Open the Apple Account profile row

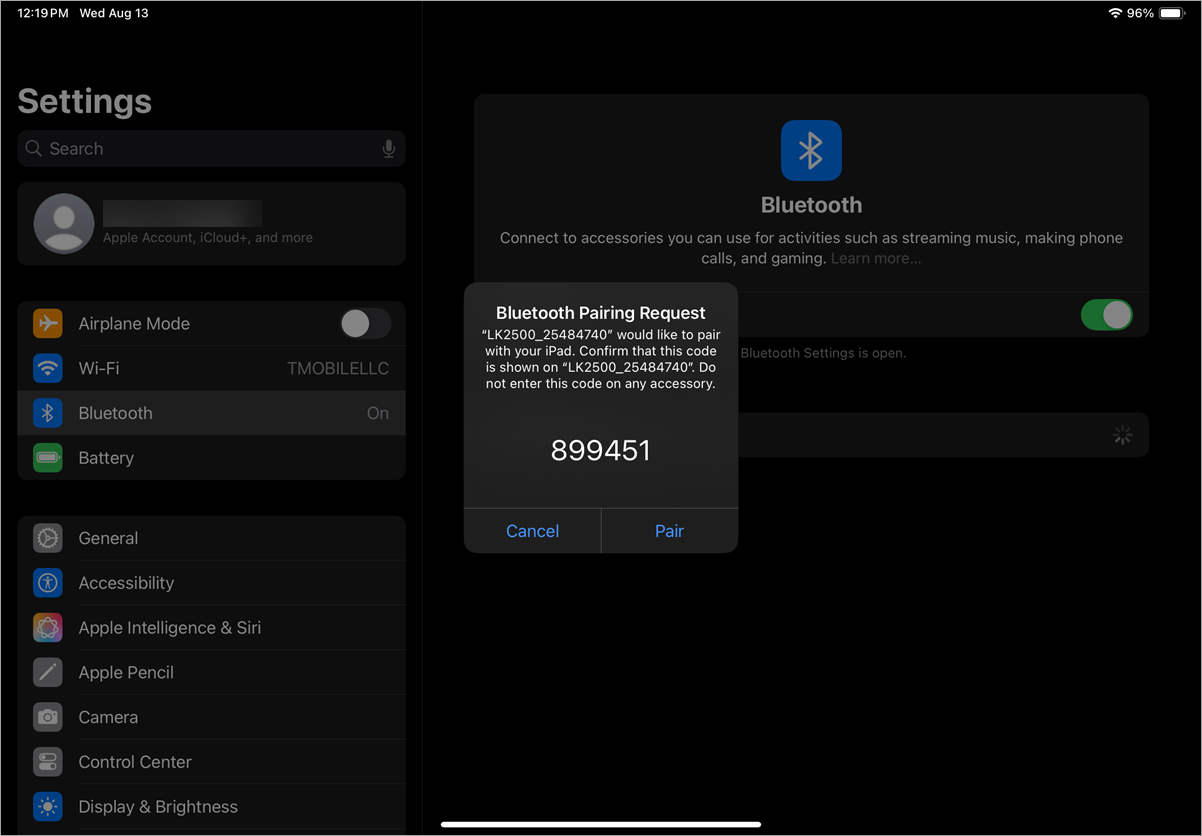211,223
